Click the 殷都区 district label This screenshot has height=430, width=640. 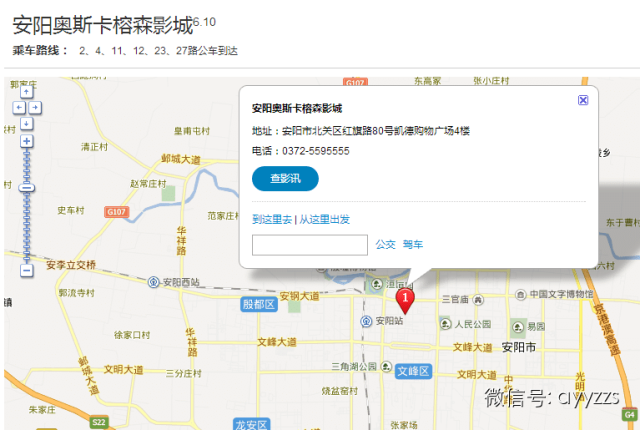click(x=259, y=304)
